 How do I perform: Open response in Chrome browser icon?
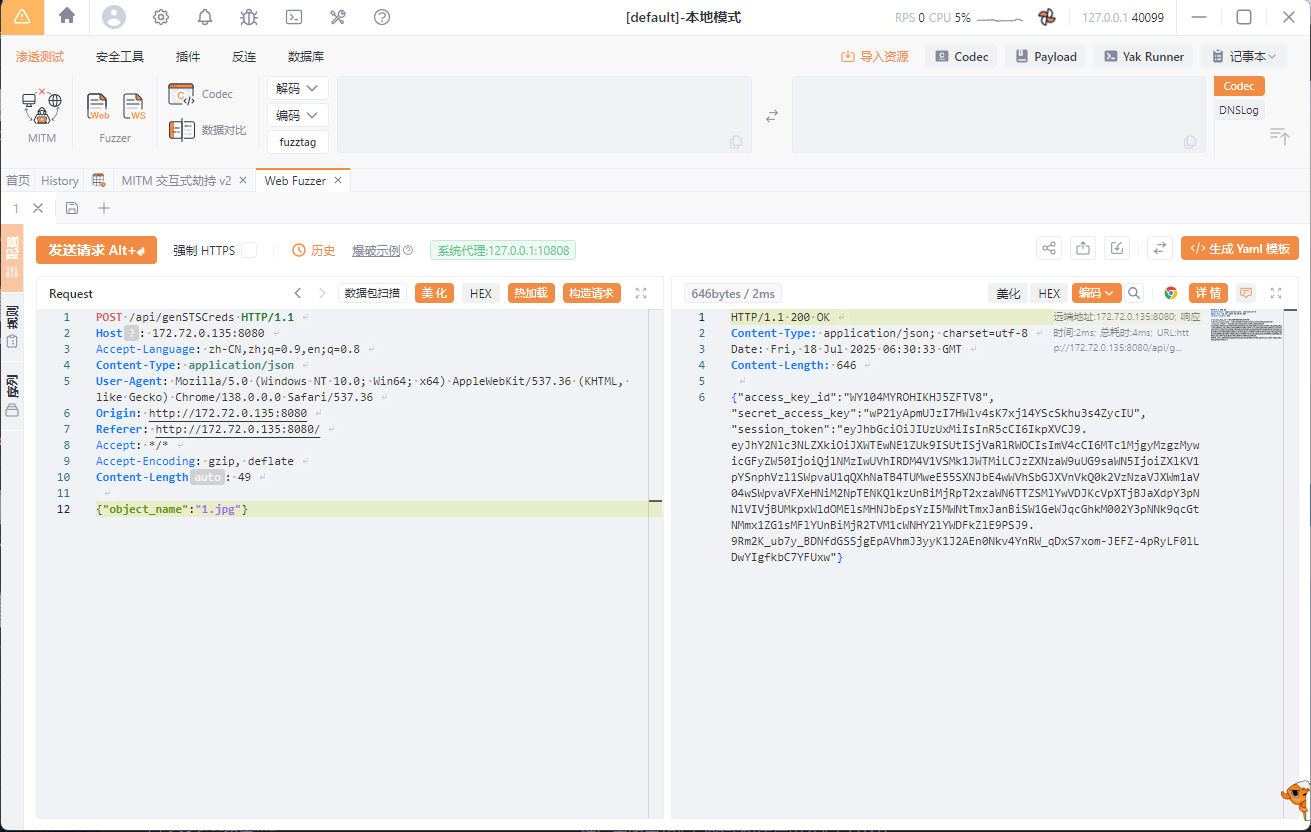tap(1170, 293)
